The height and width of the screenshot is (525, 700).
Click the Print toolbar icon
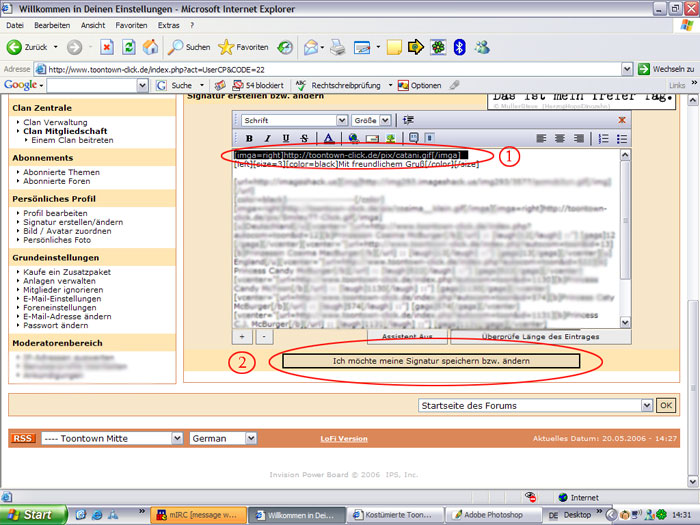(338, 47)
